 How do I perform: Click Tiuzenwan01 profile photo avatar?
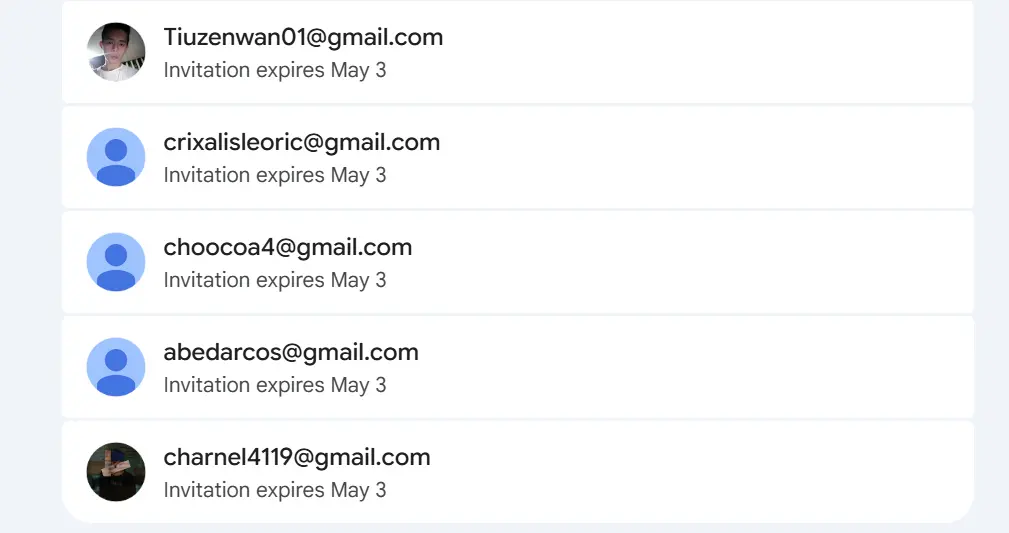coord(116,52)
